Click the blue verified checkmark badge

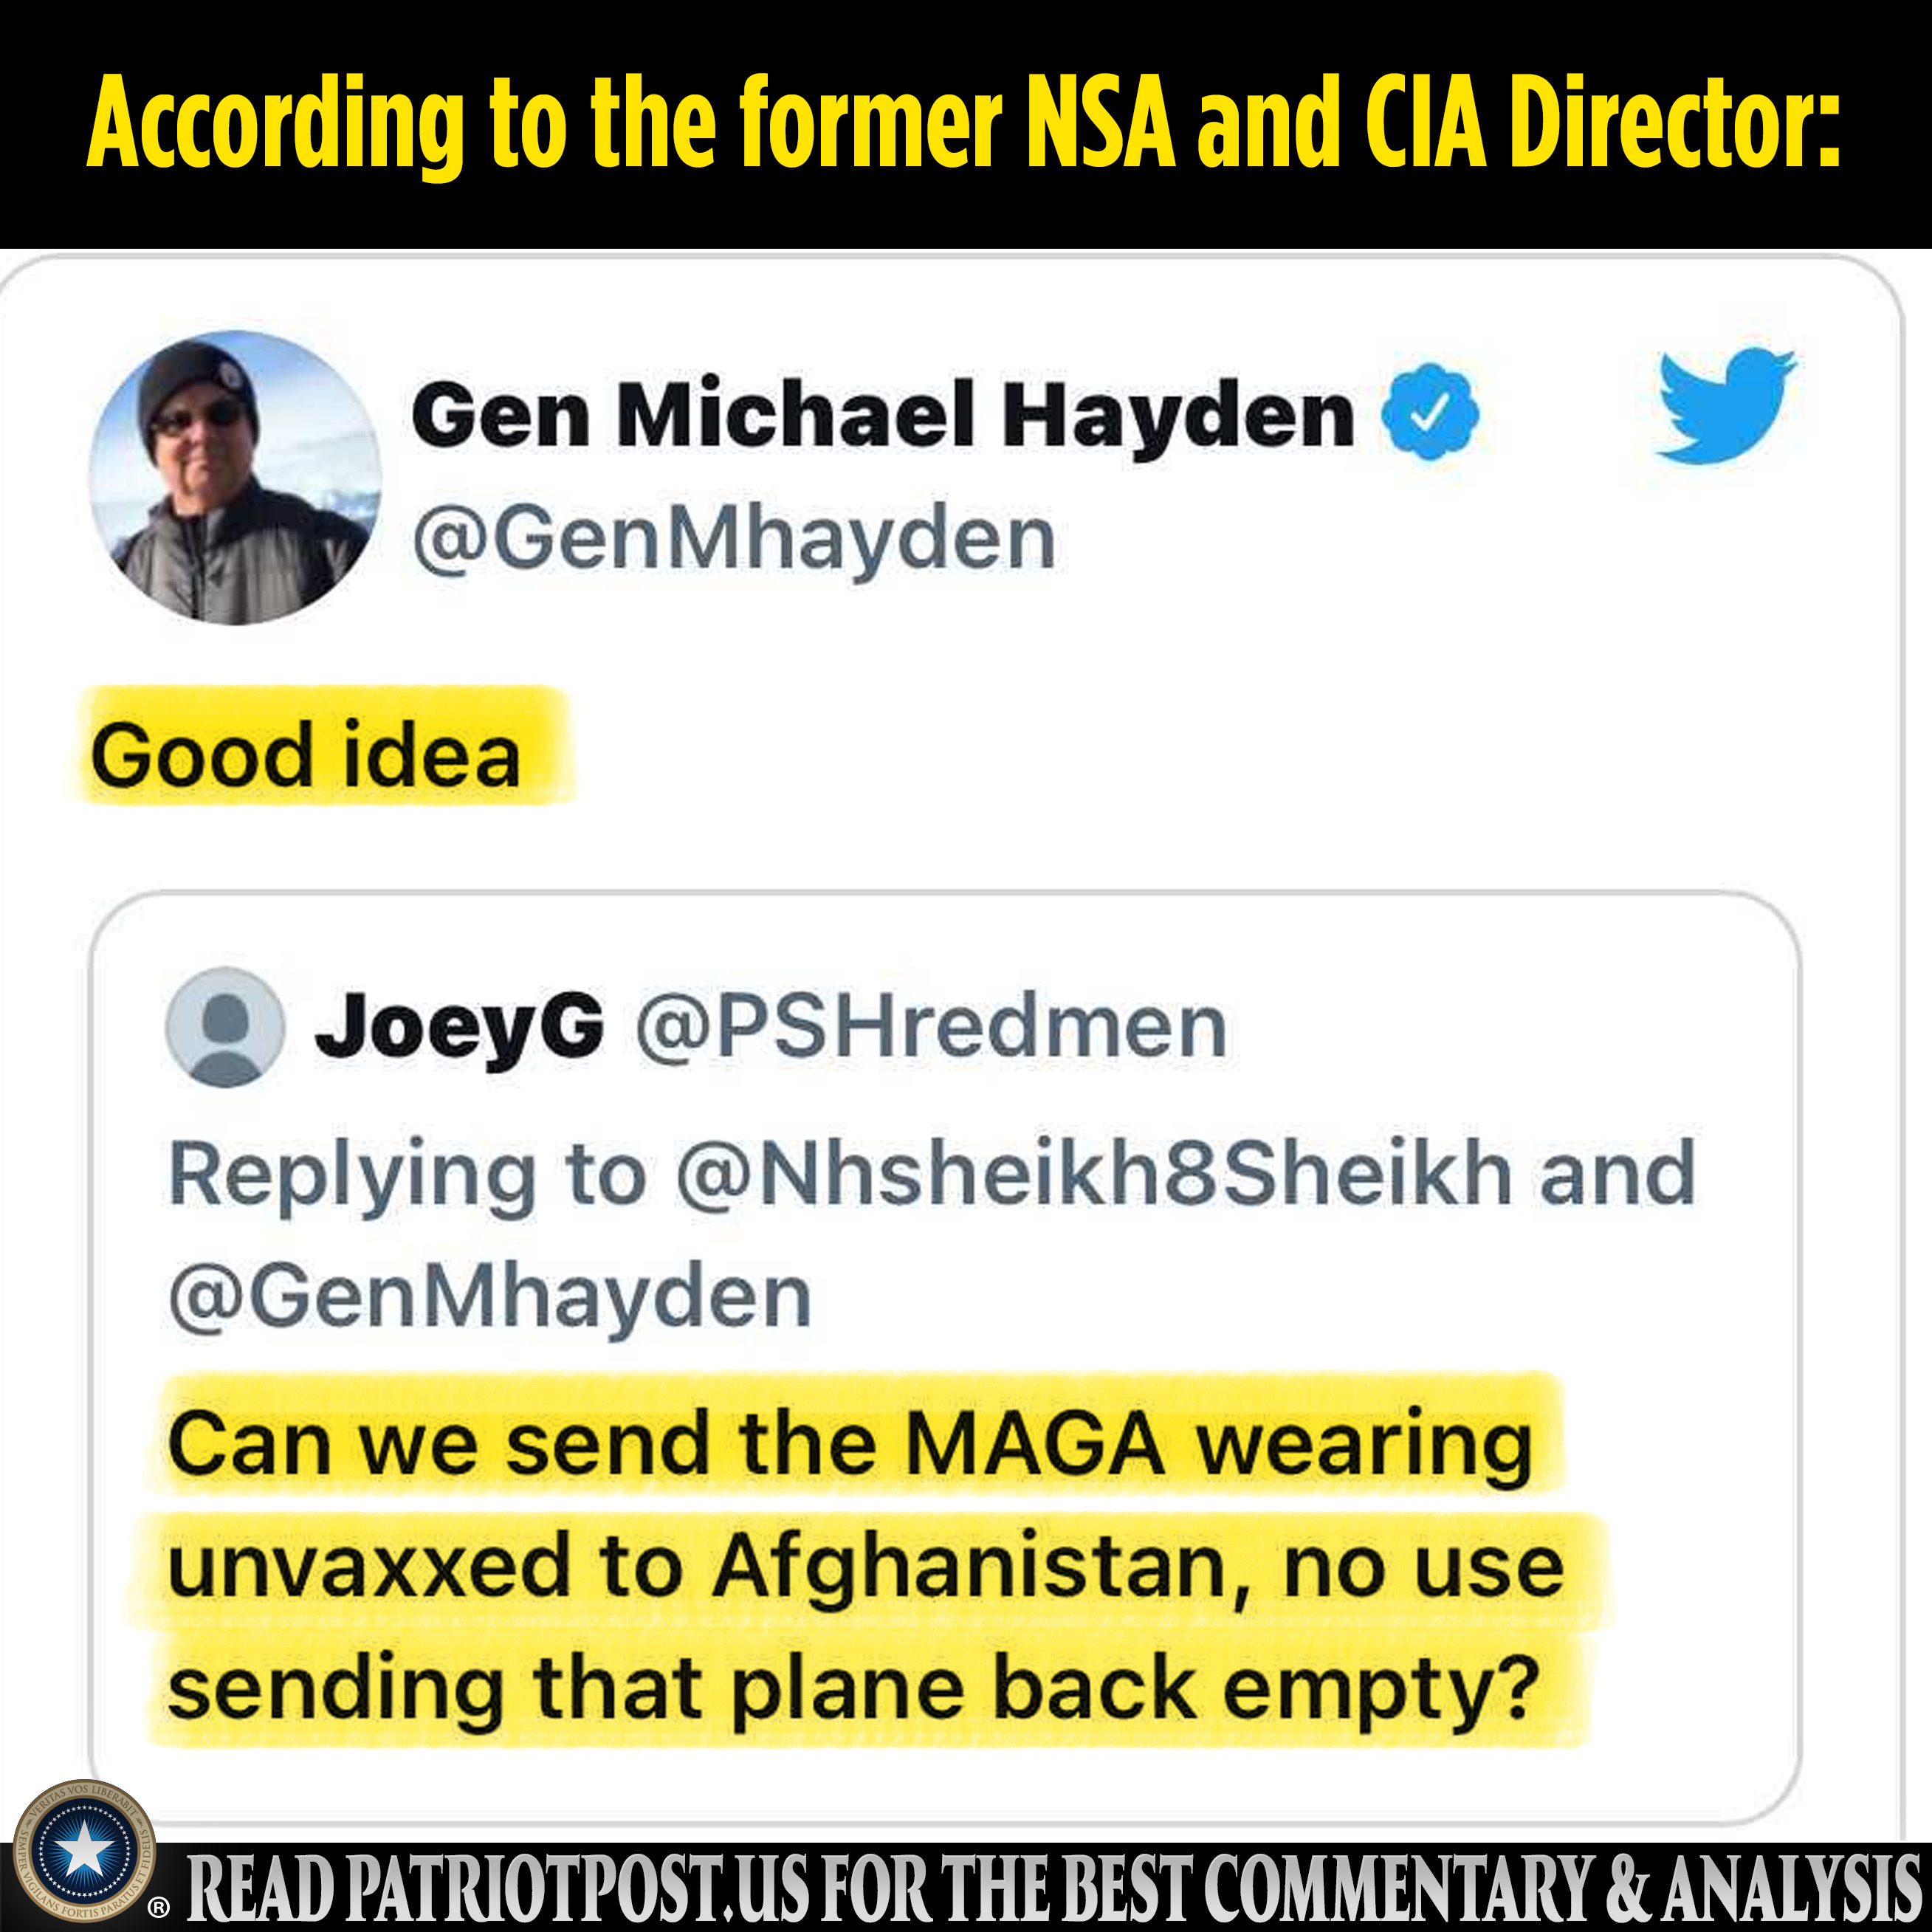coord(1430,412)
